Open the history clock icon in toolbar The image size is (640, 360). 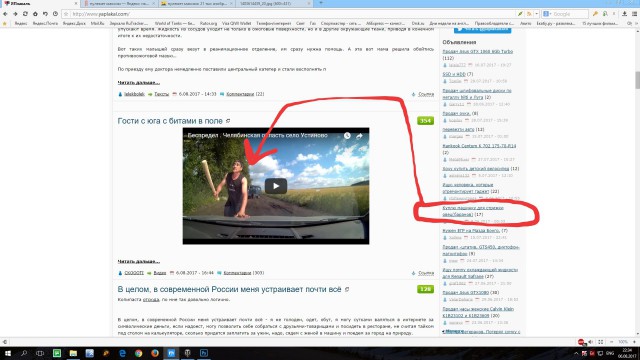(55, 14)
